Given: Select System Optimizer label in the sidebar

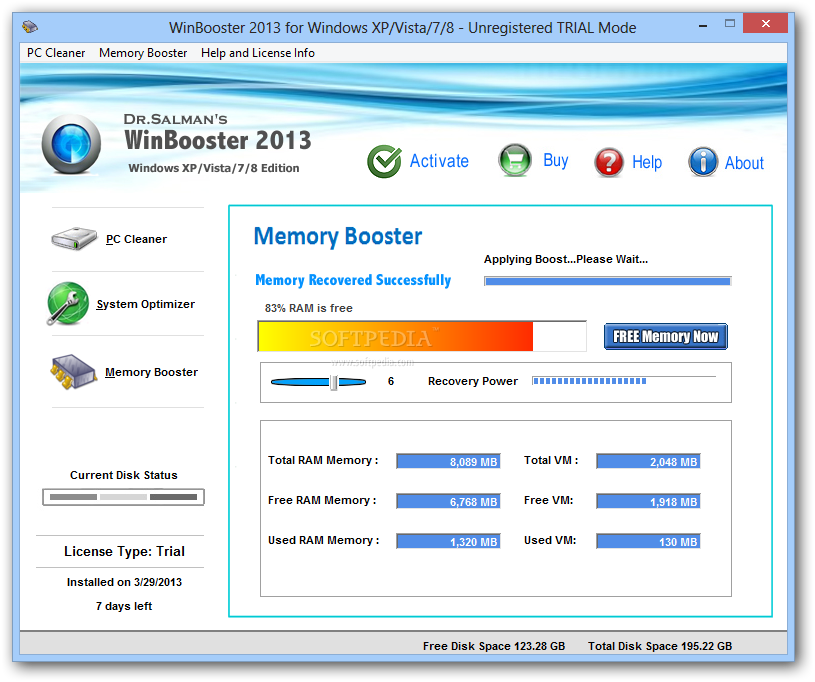Looking at the screenshot, I should pos(146,304).
